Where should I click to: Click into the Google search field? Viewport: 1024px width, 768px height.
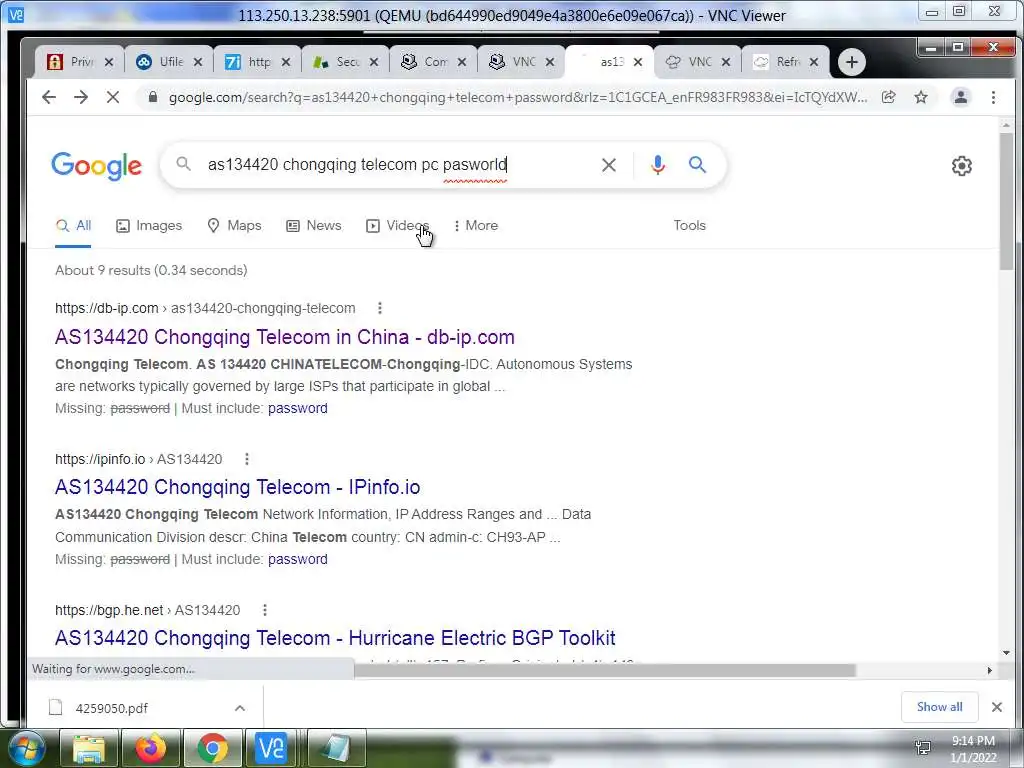click(398, 165)
